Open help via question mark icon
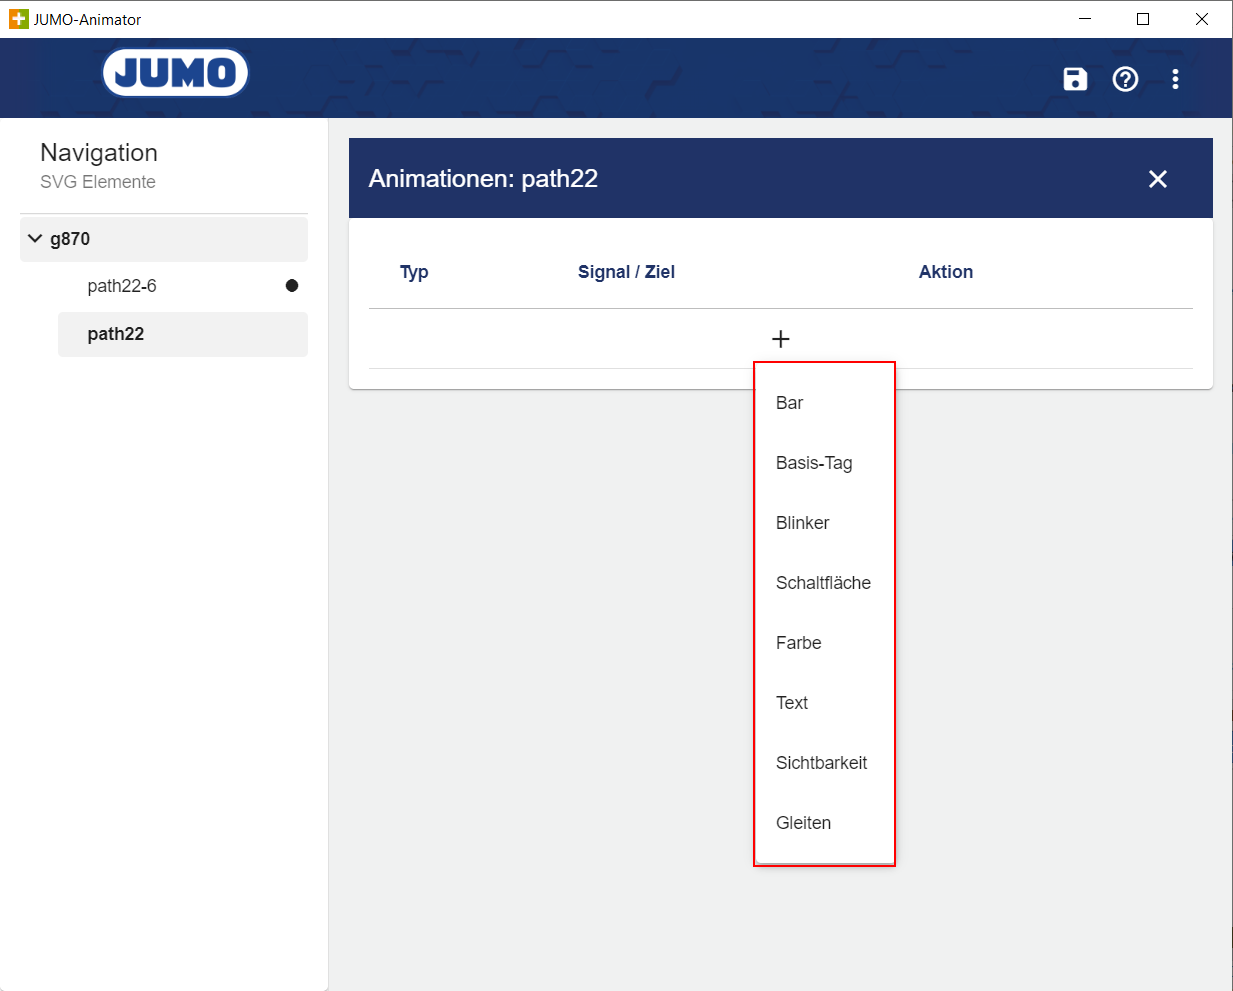 1125,79
